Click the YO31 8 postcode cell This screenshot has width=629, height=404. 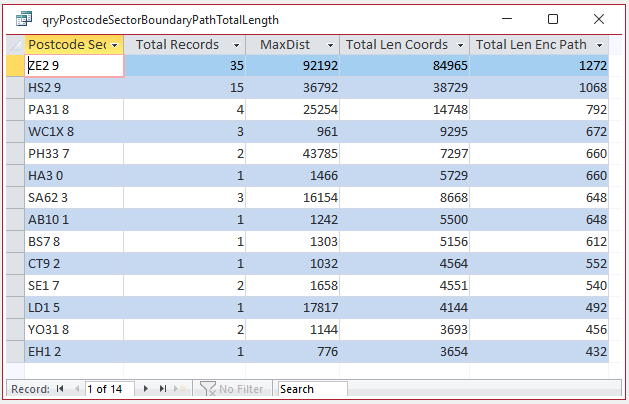[x=74, y=330]
